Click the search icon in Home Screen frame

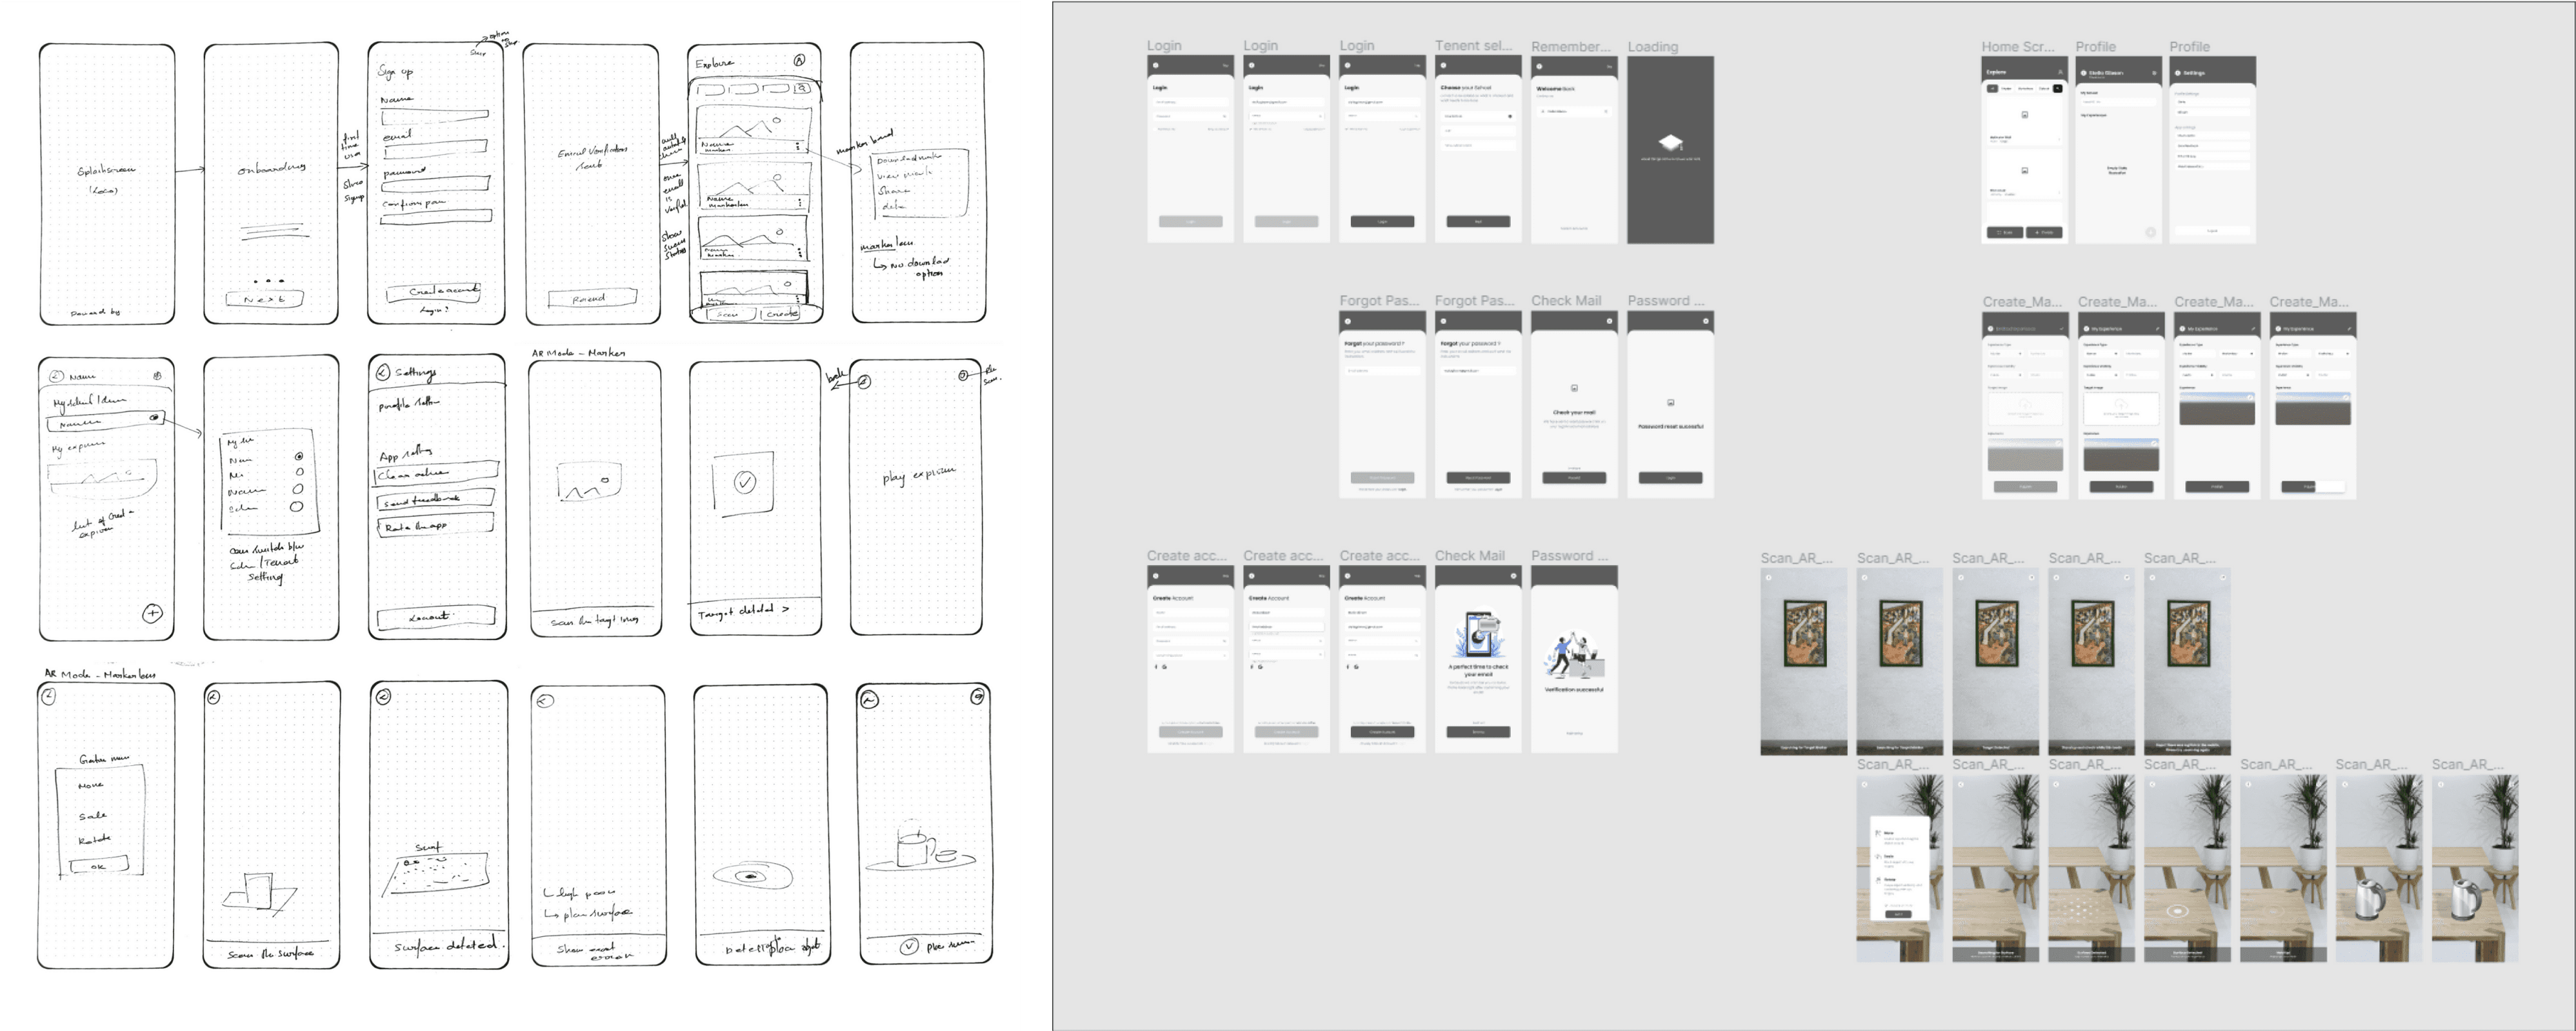pyautogui.click(x=2057, y=88)
